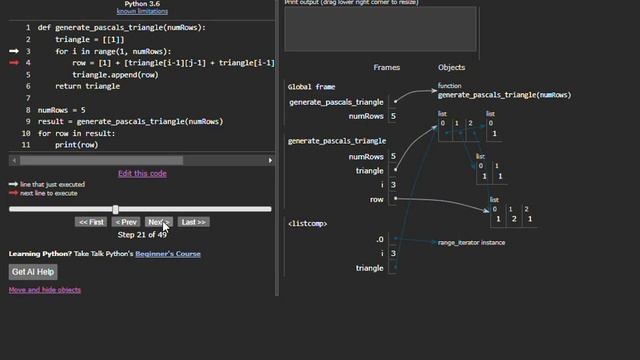Click the code scrollbar right arrow
Image resolution: width=640 pixels, height=360 pixels.
pos(270,160)
